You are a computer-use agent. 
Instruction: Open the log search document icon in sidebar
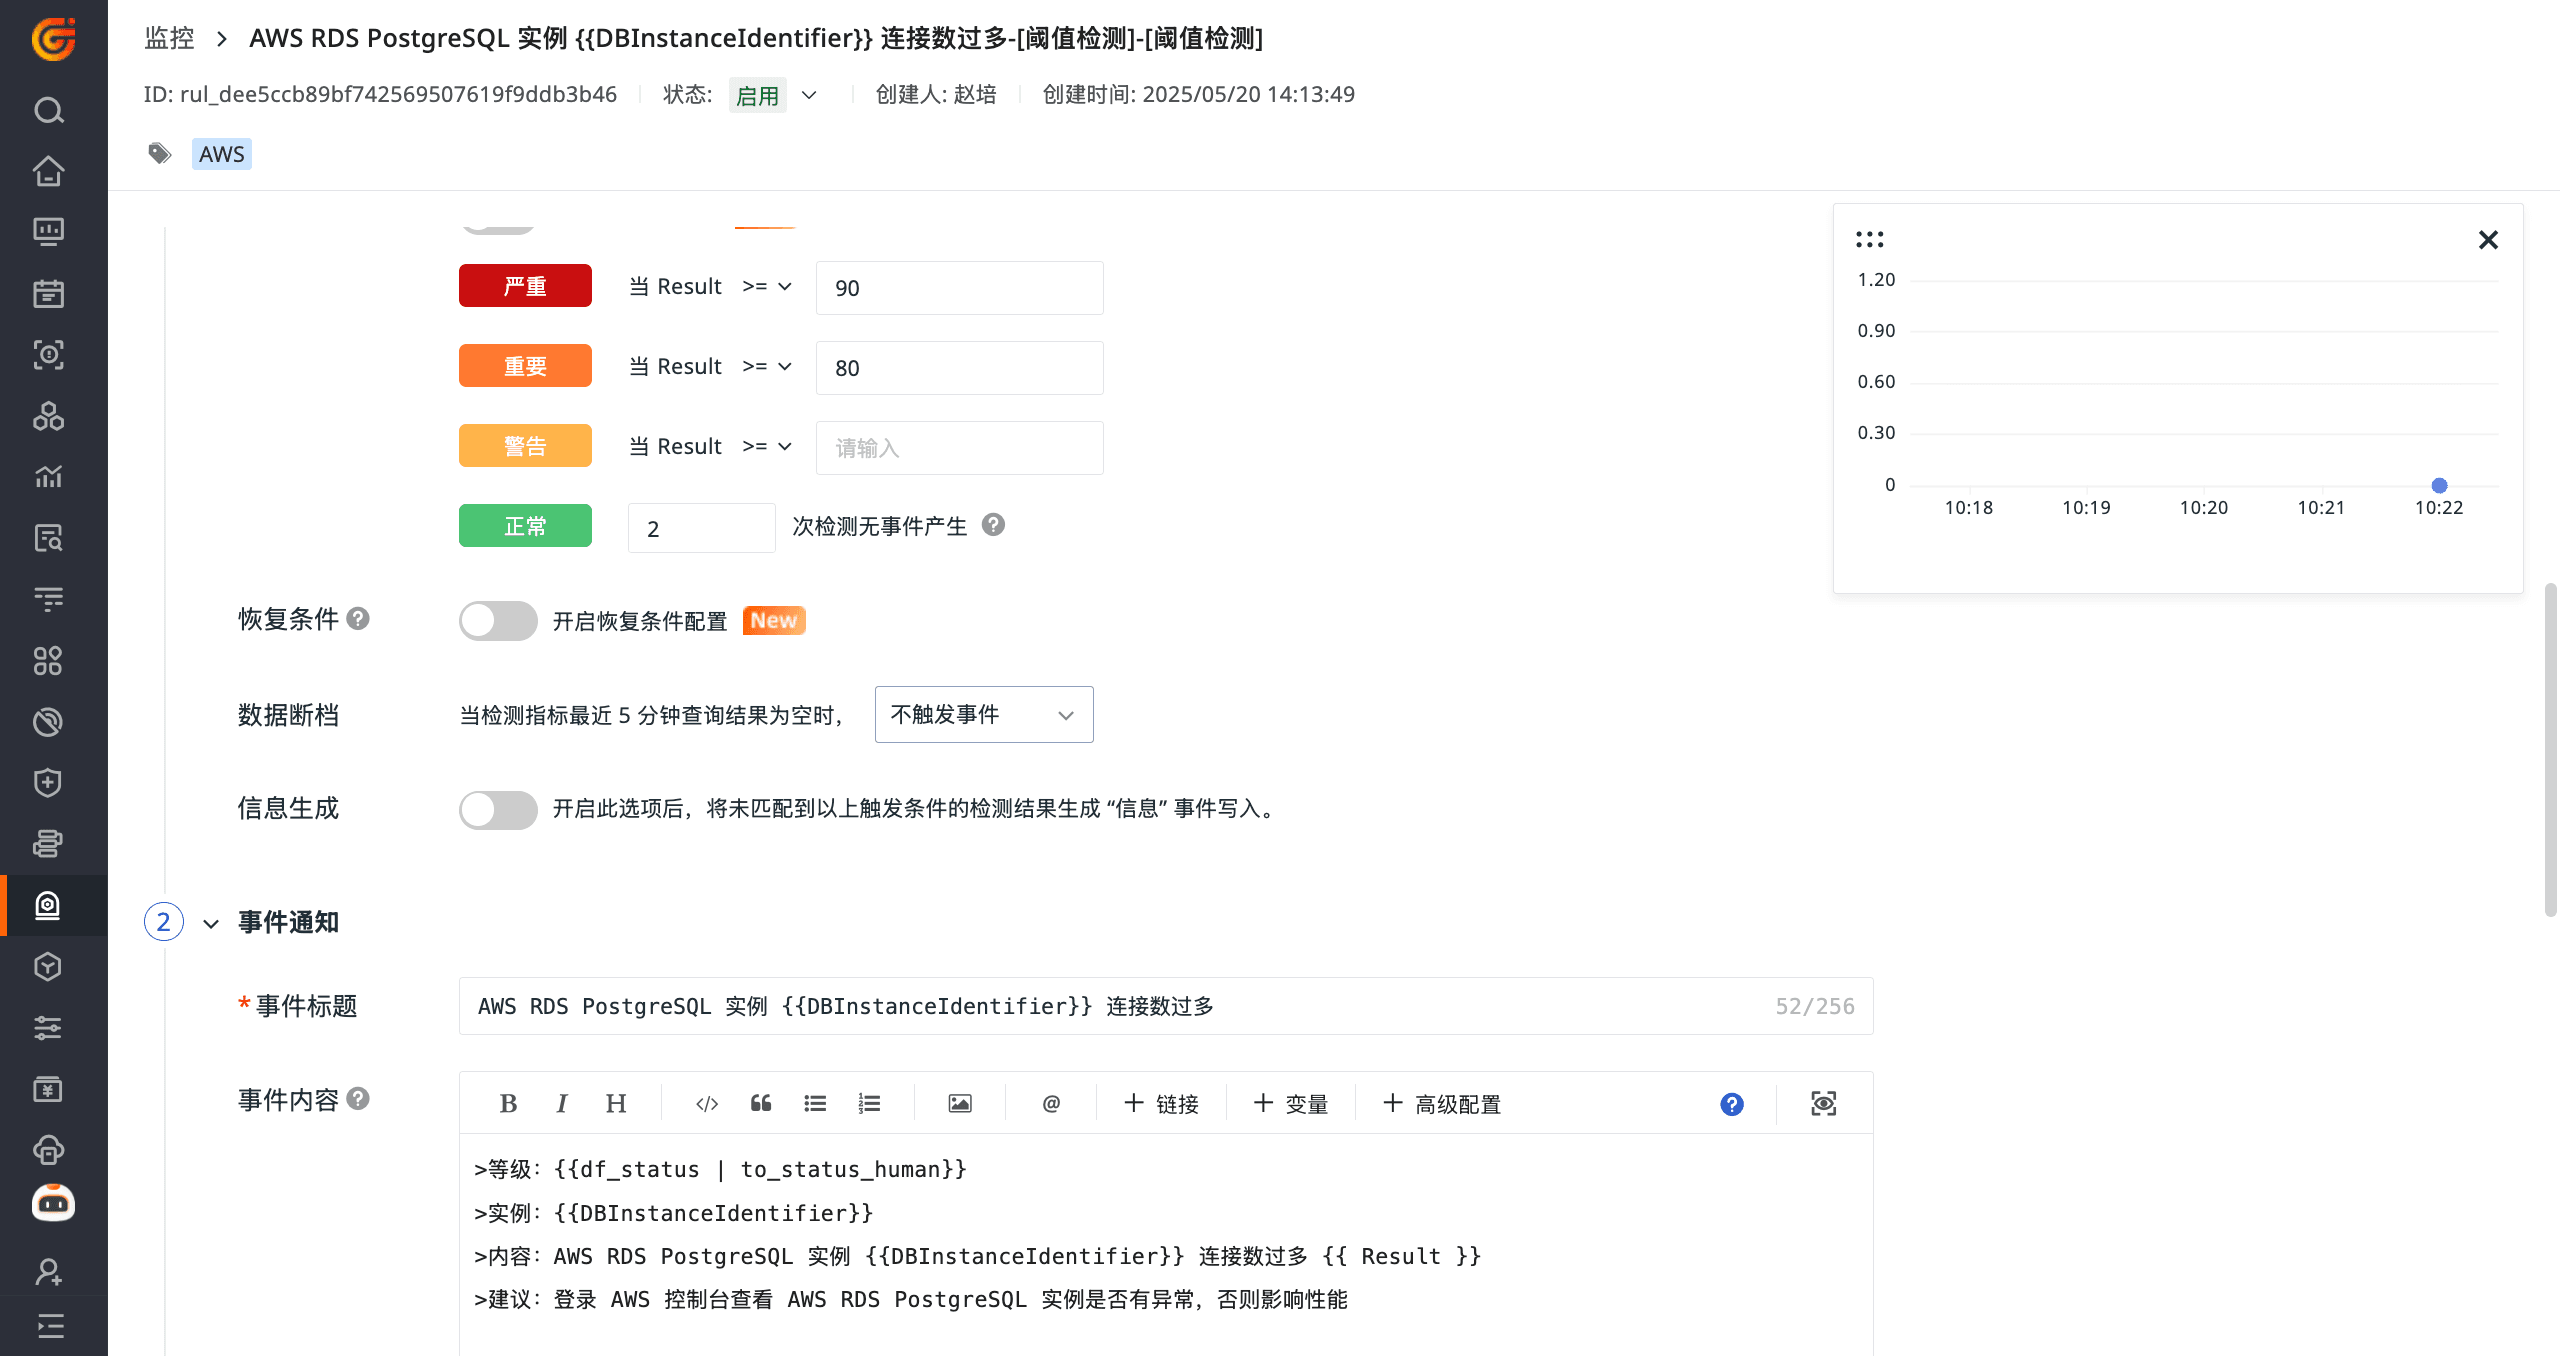[x=49, y=538]
